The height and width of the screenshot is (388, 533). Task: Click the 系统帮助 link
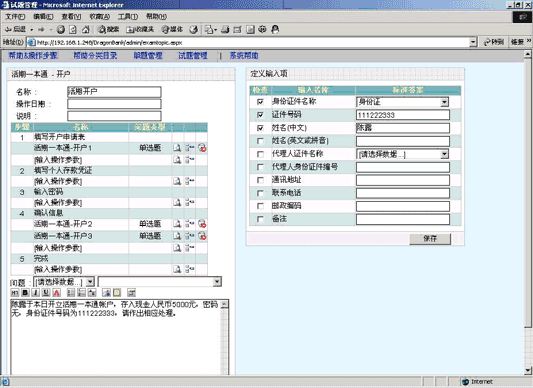point(244,55)
